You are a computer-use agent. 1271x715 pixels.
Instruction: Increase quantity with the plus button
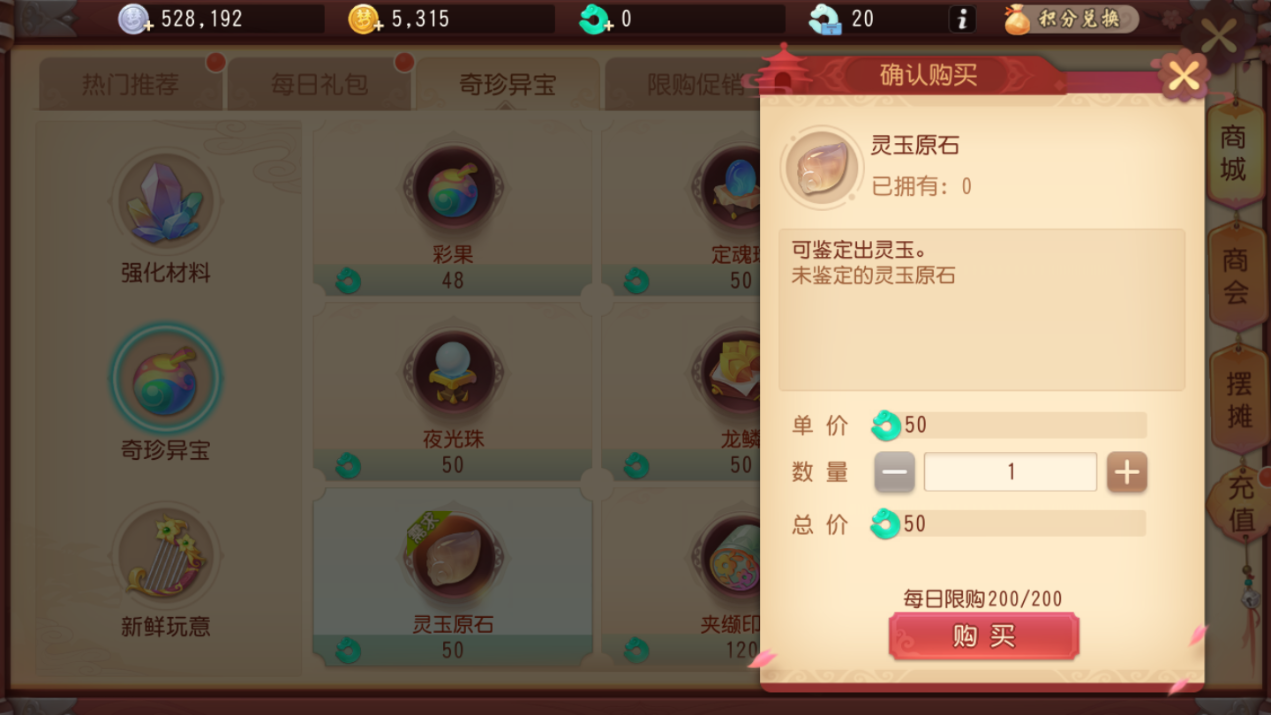pos(1127,472)
